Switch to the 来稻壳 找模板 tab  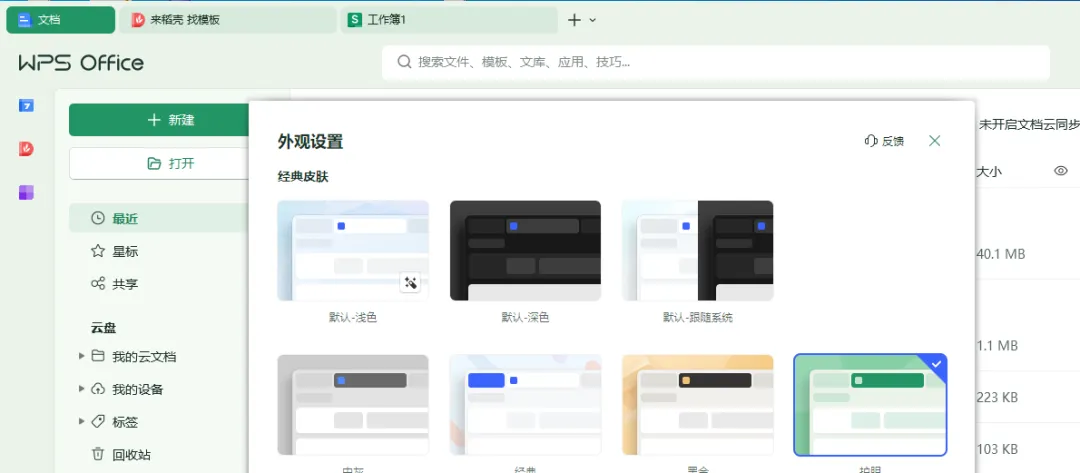coord(227,20)
